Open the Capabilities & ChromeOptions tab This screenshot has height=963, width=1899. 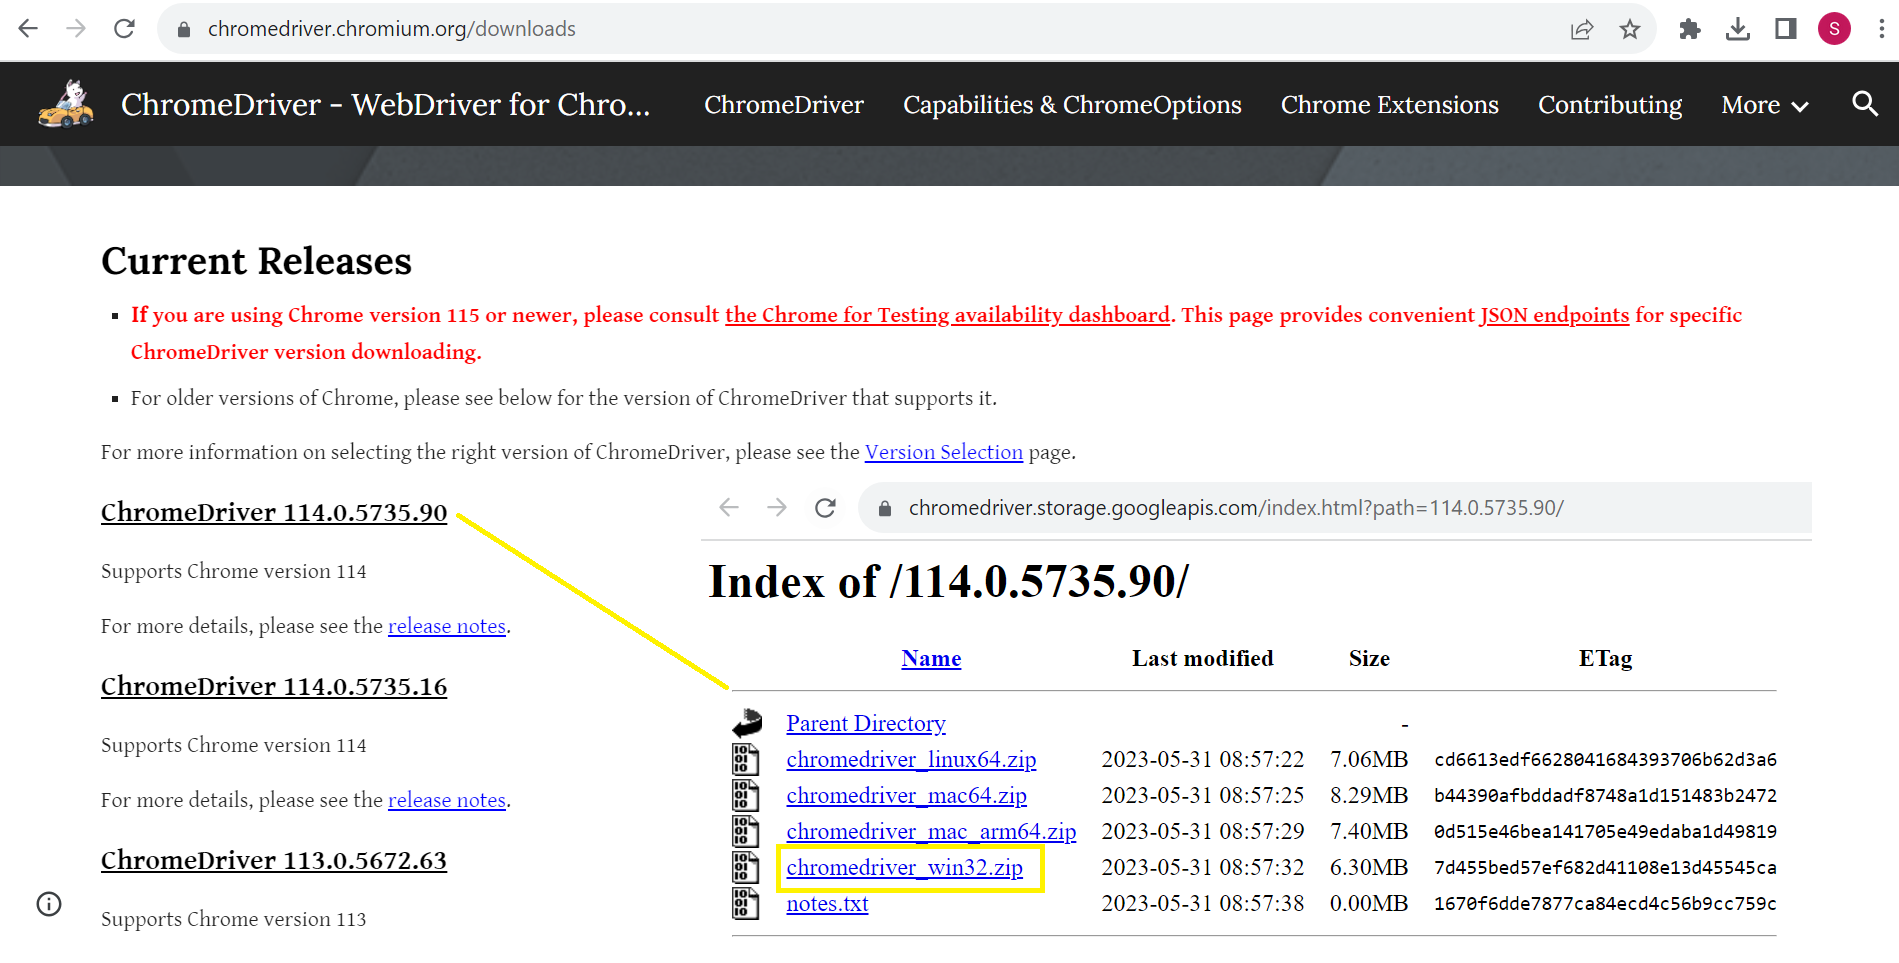coord(1071,105)
